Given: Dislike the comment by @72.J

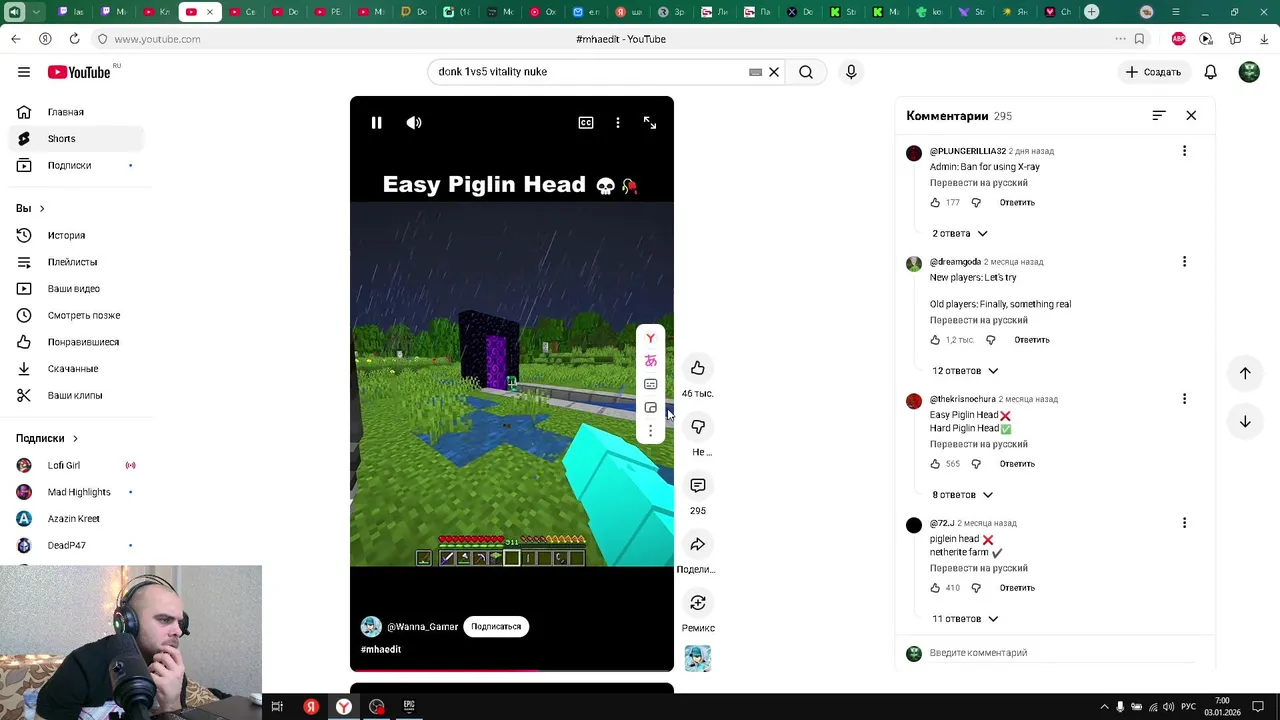Looking at the screenshot, I should click(x=977, y=588).
